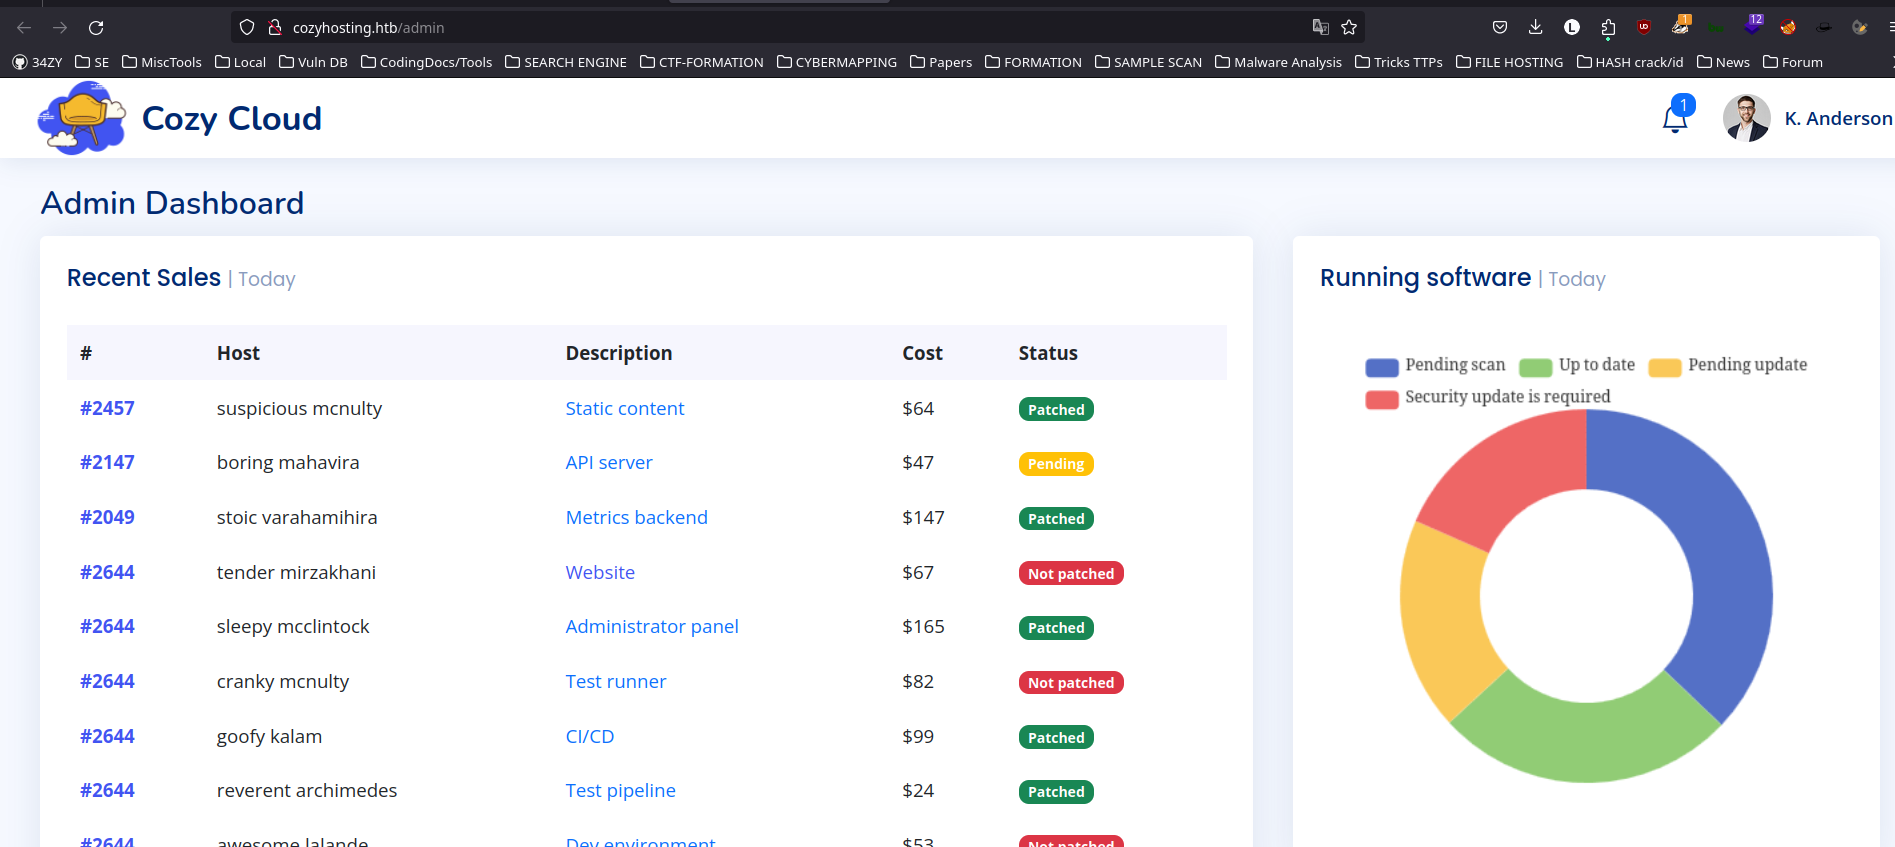Open the Pocket save icon

pos(1499,28)
